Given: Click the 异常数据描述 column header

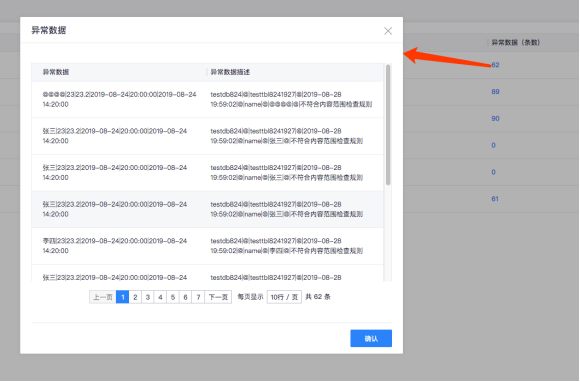Looking at the screenshot, I should (x=230, y=72).
